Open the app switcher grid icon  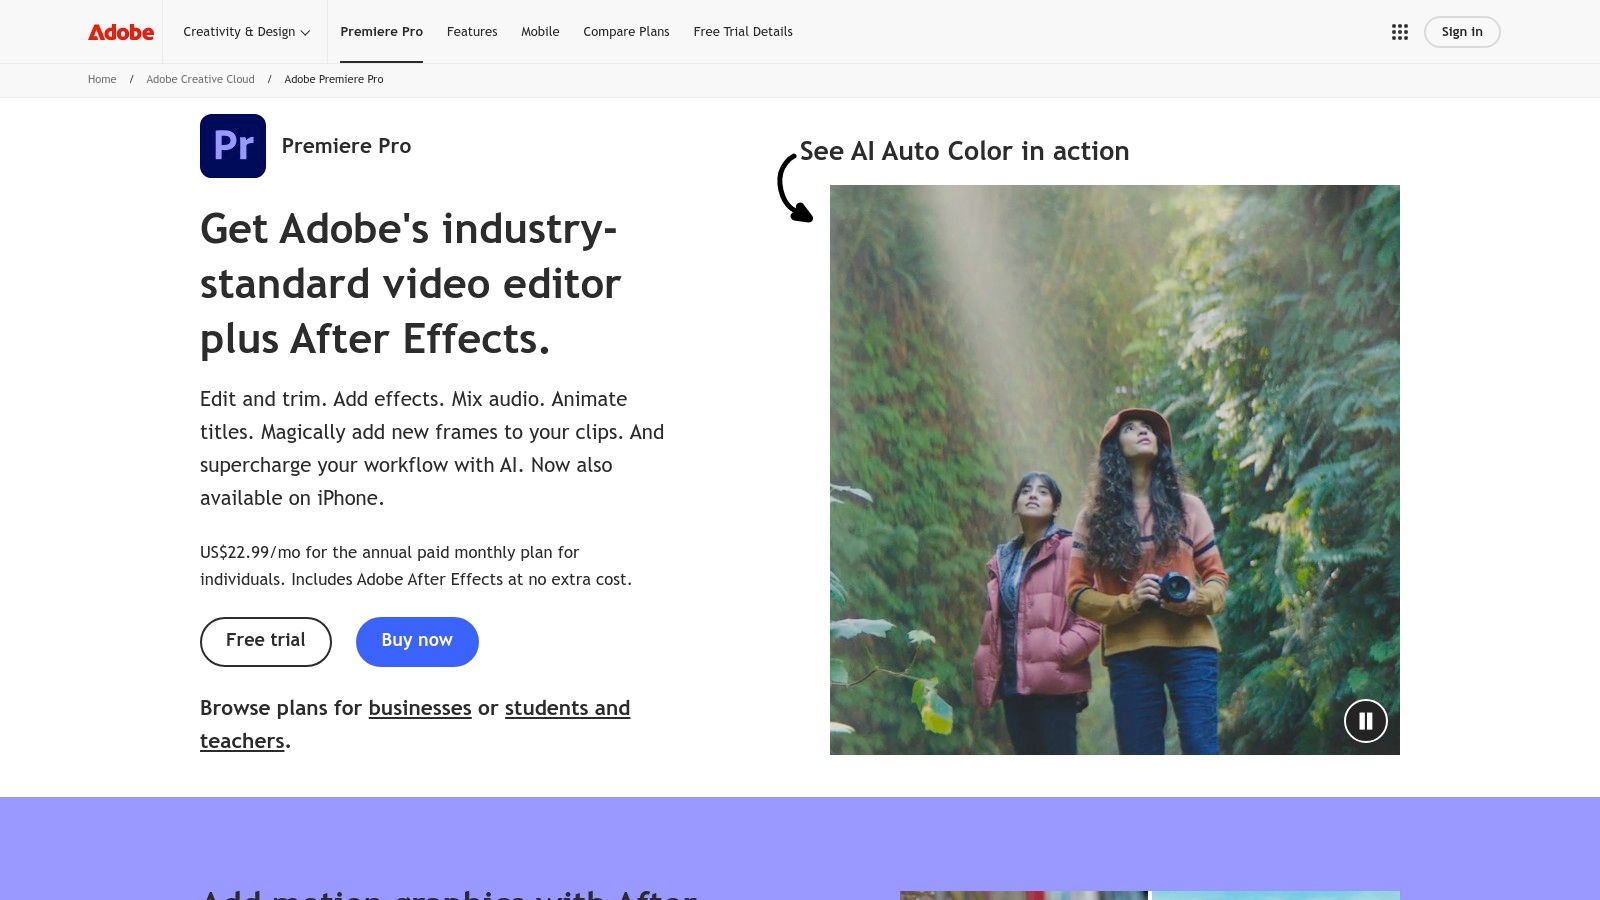pyautogui.click(x=1399, y=32)
